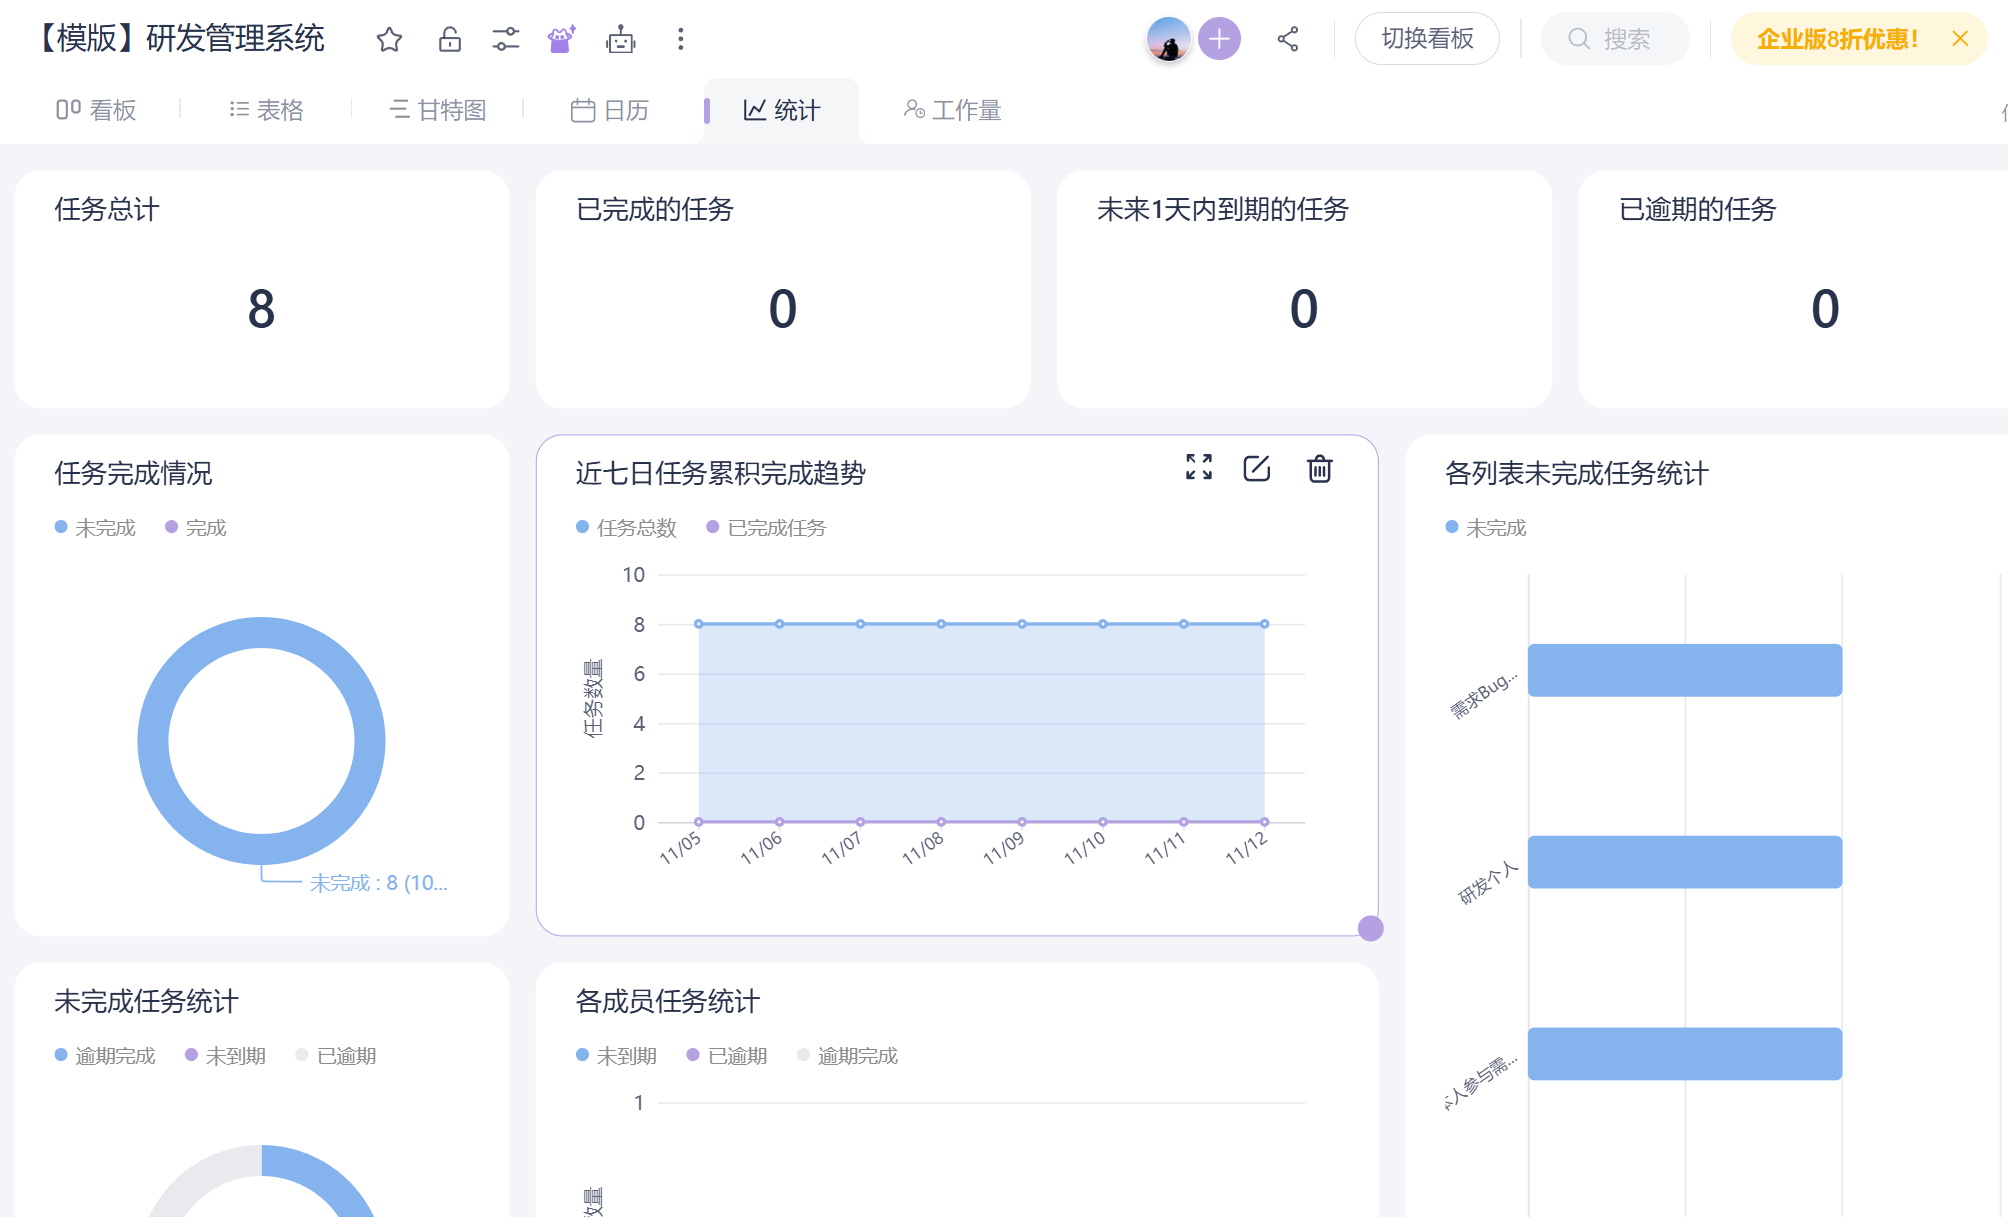Click the 未完成 : 8 donut label
This screenshot has height=1217, width=2008.
click(x=378, y=883)
